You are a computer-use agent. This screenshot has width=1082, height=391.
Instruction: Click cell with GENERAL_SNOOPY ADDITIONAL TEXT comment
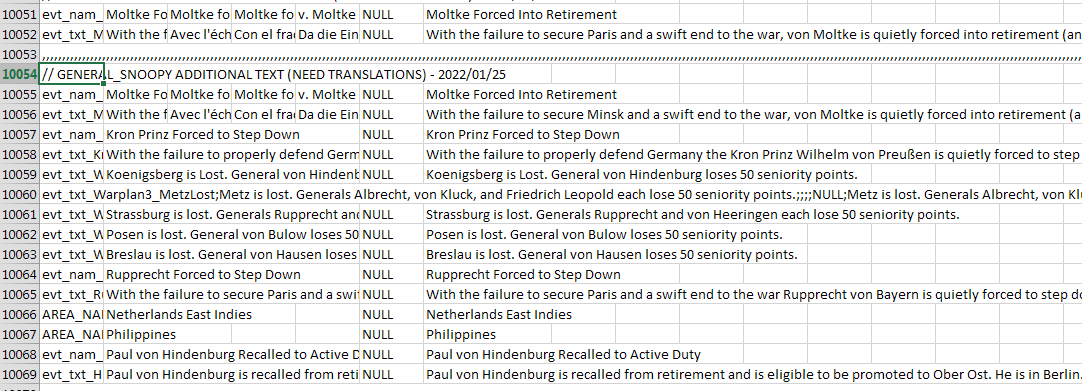tap(72, 74)
